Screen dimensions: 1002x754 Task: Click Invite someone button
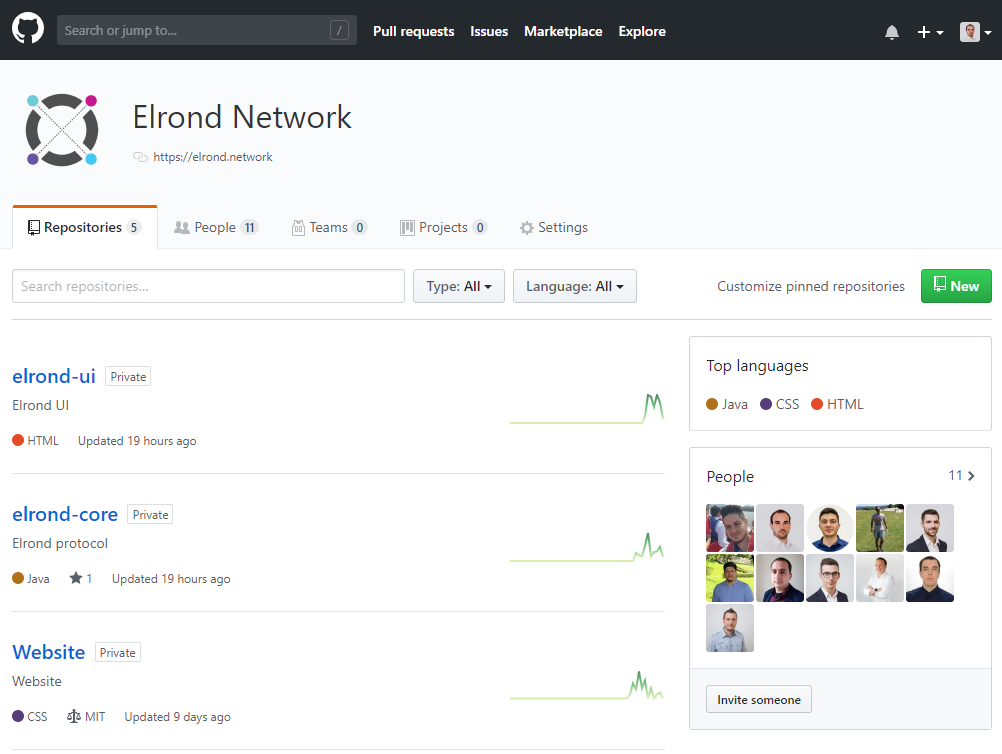[759, 700]
